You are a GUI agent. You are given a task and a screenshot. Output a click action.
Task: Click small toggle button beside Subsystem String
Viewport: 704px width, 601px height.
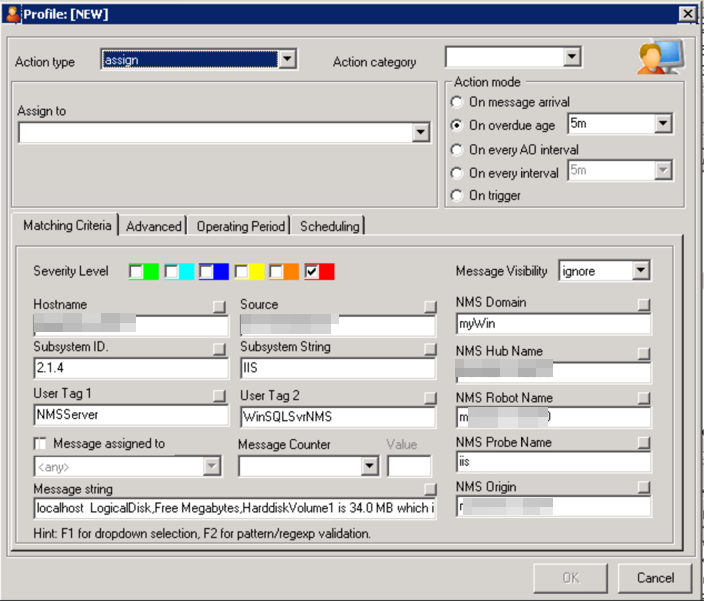coord(430,349)
